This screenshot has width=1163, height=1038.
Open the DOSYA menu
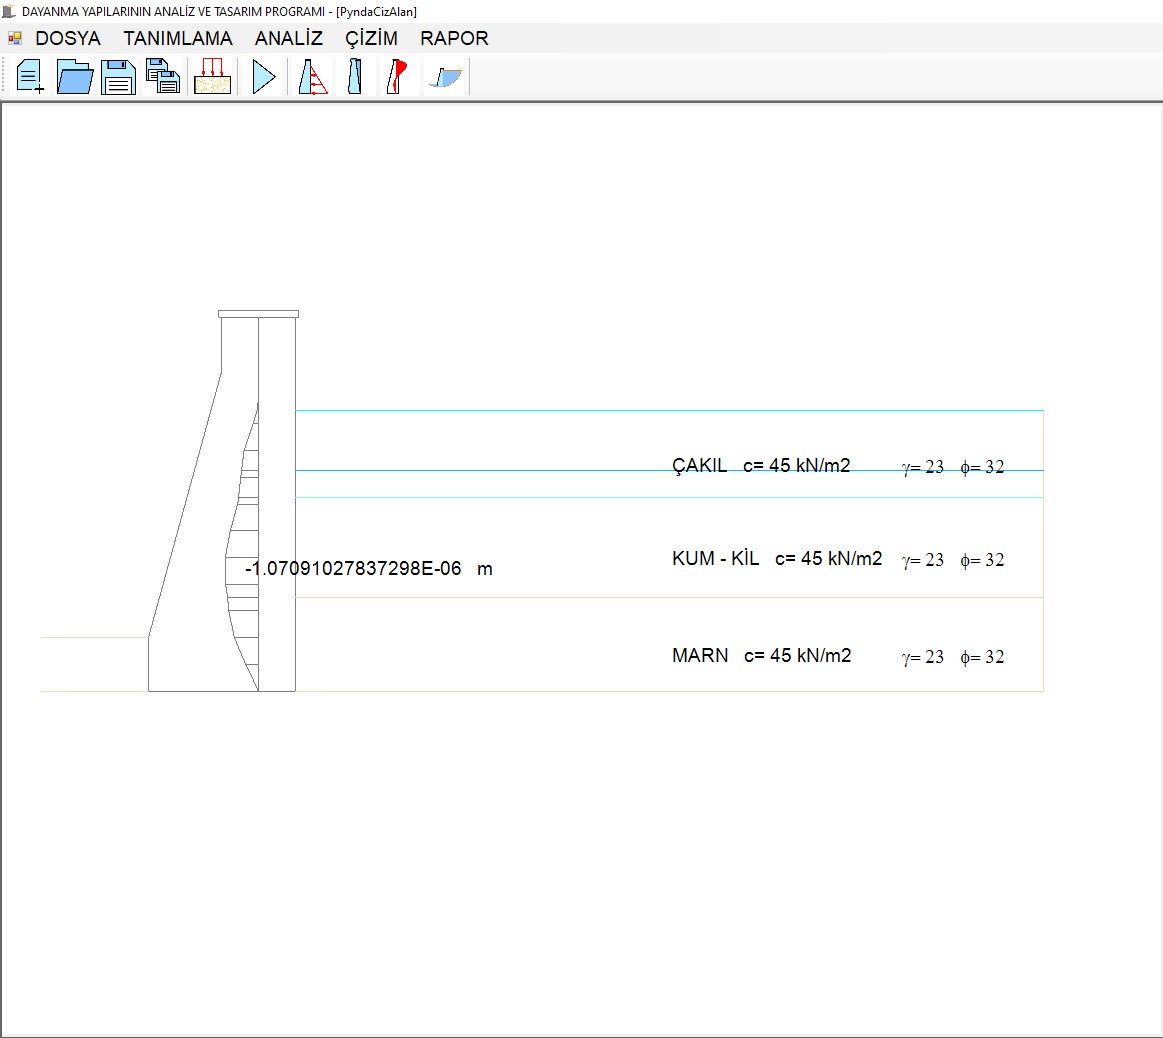click(x=68, y=38)
